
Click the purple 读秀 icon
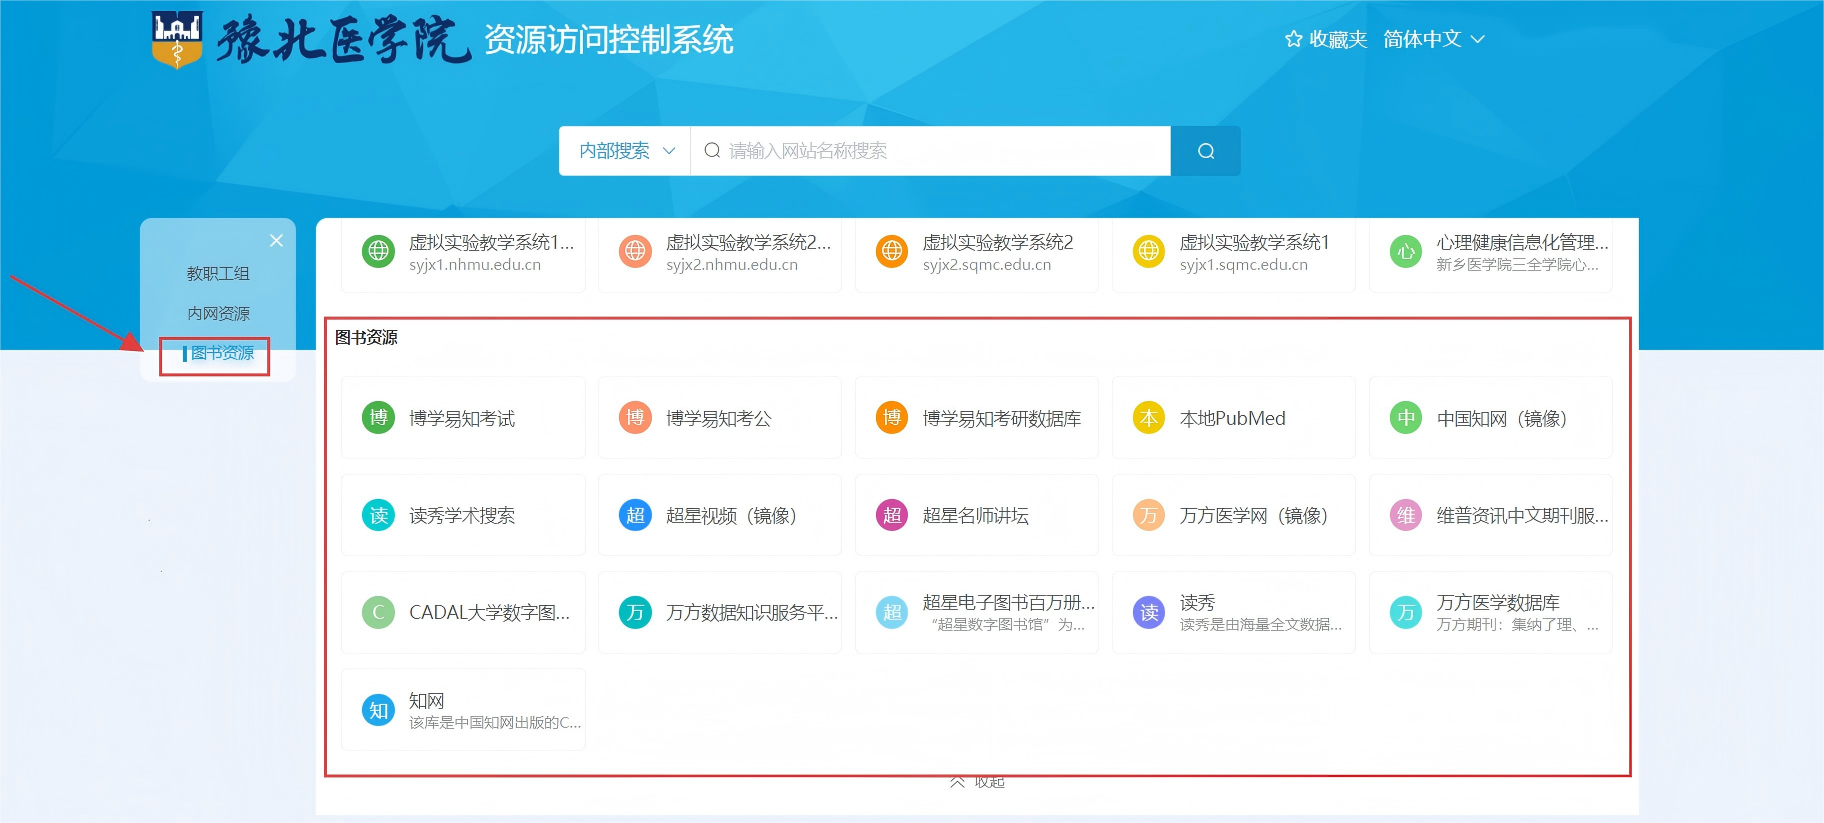coord(1148,612)
